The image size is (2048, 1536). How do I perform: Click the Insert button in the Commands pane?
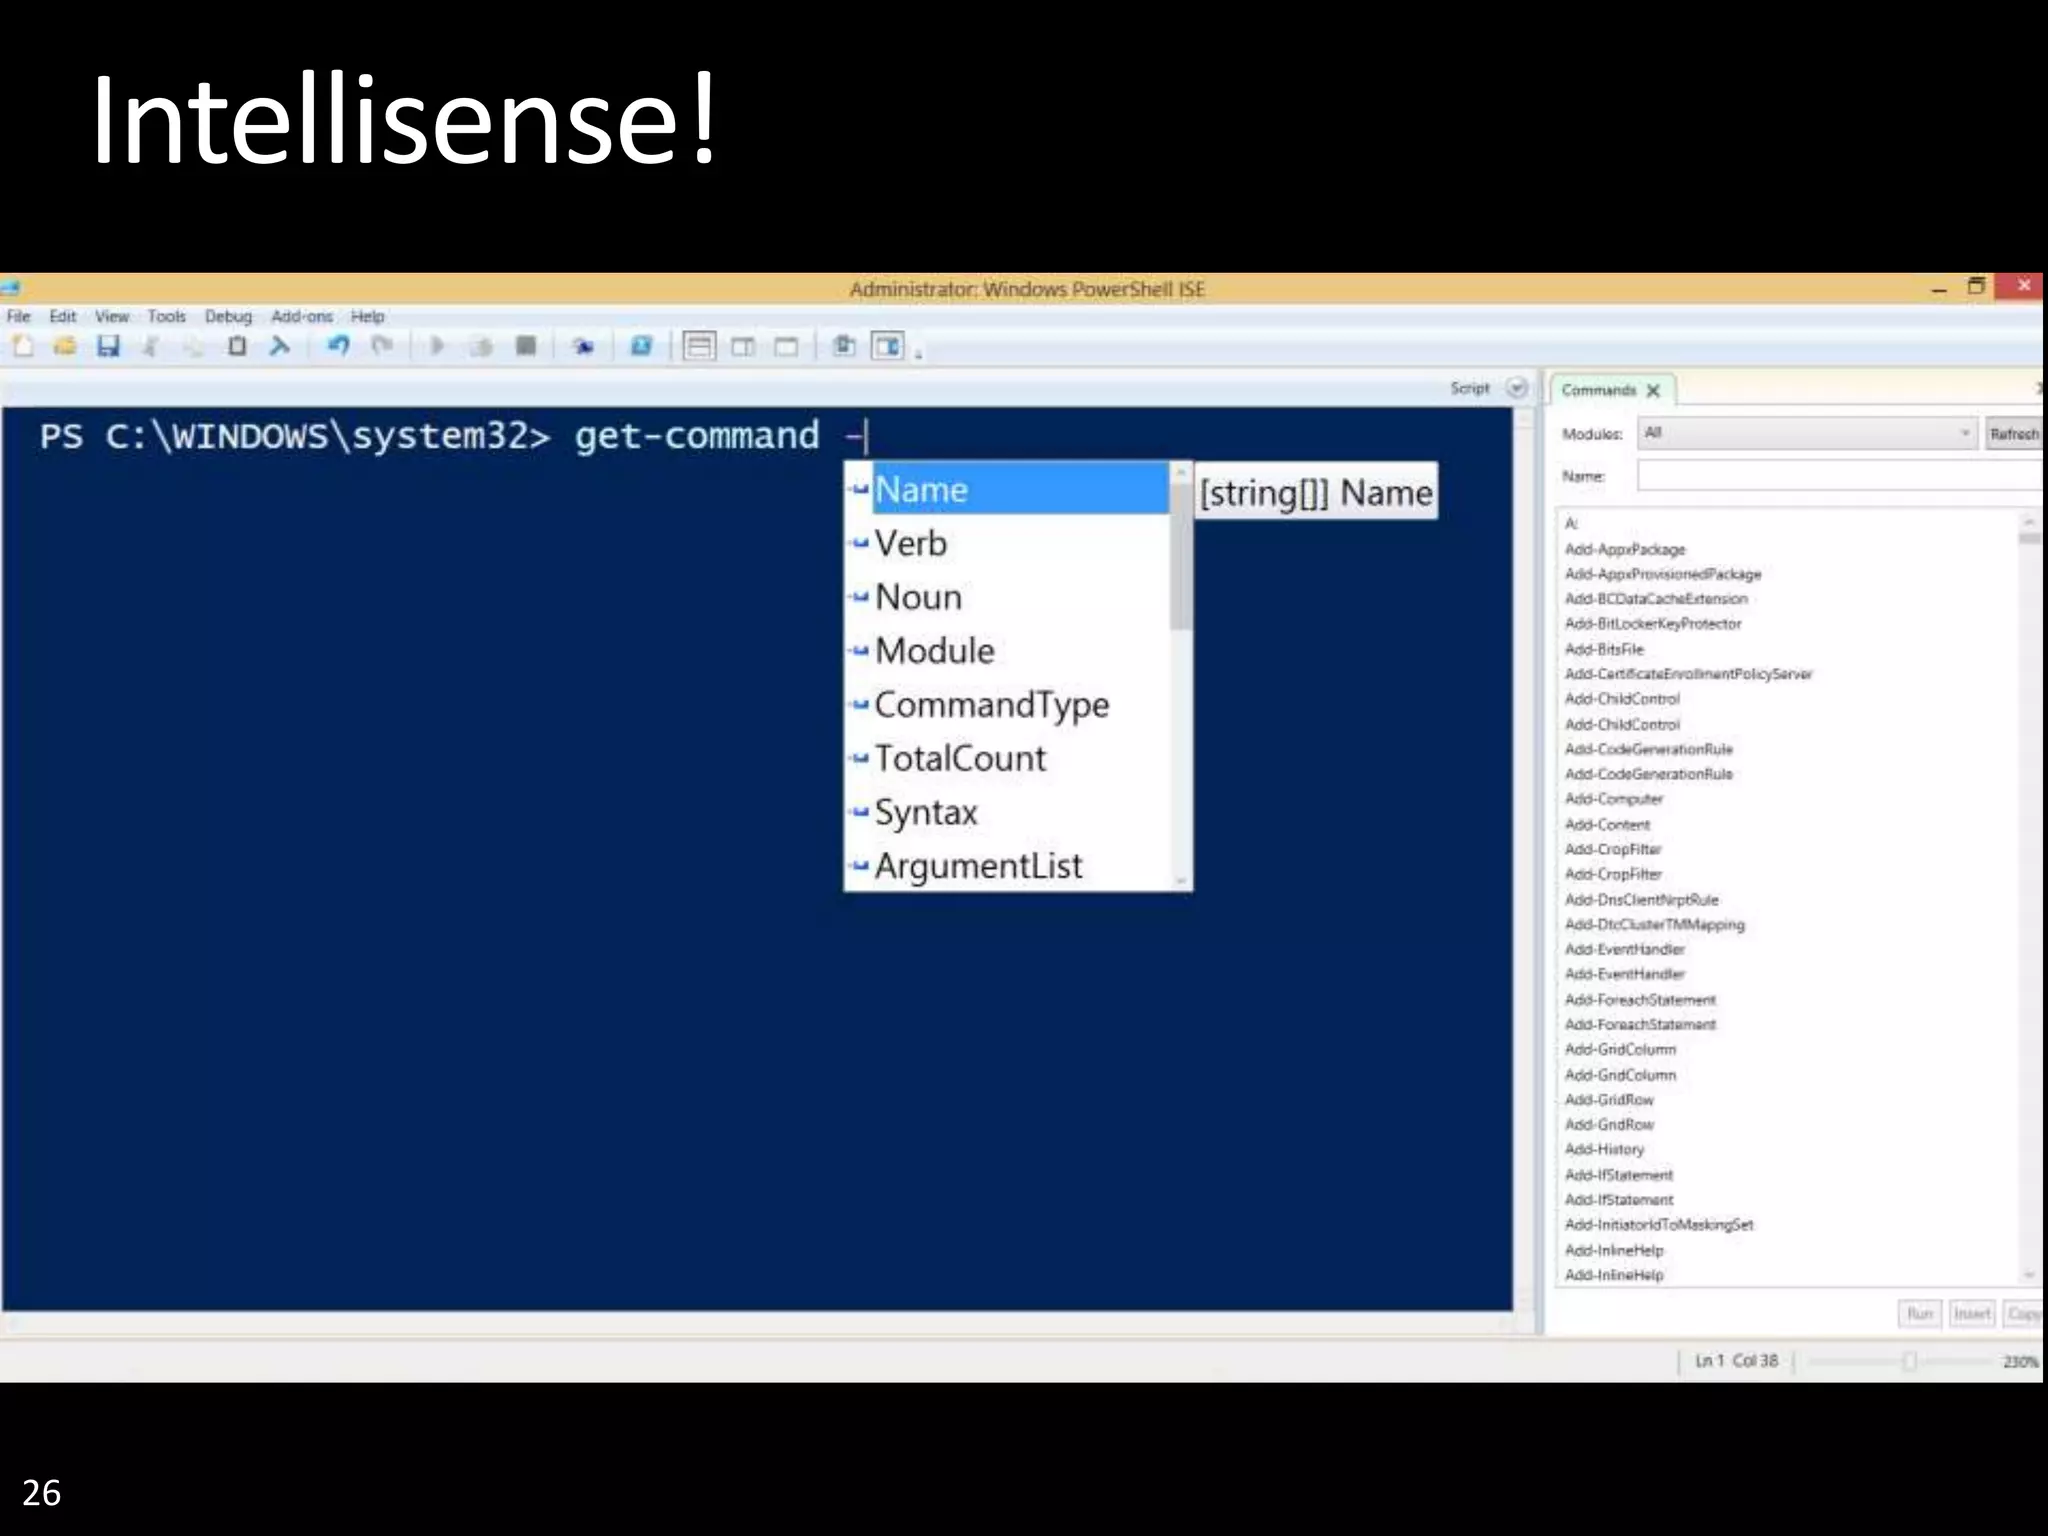coord(1972,1313)
